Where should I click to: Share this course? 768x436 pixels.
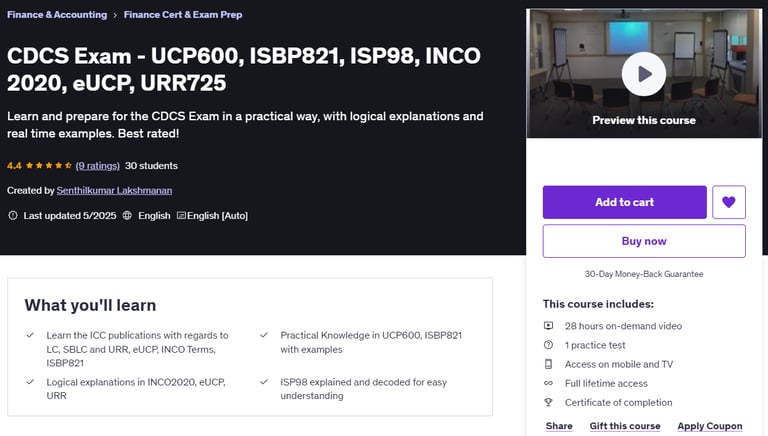(x=559, y=426)
